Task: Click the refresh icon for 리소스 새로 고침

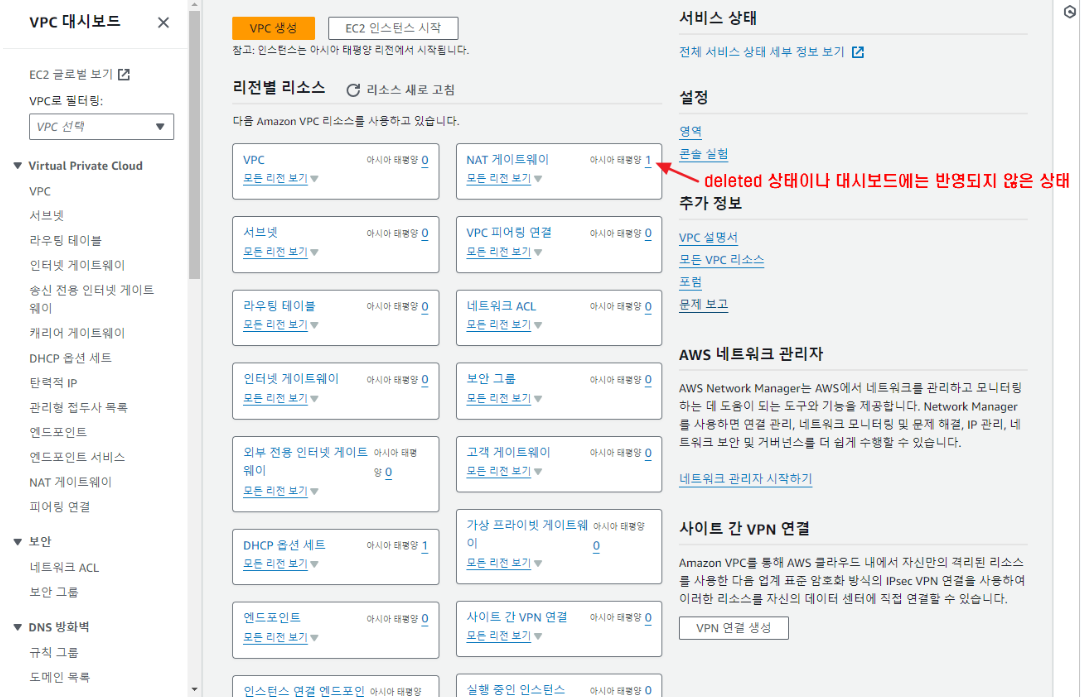Action: point(353,90)
